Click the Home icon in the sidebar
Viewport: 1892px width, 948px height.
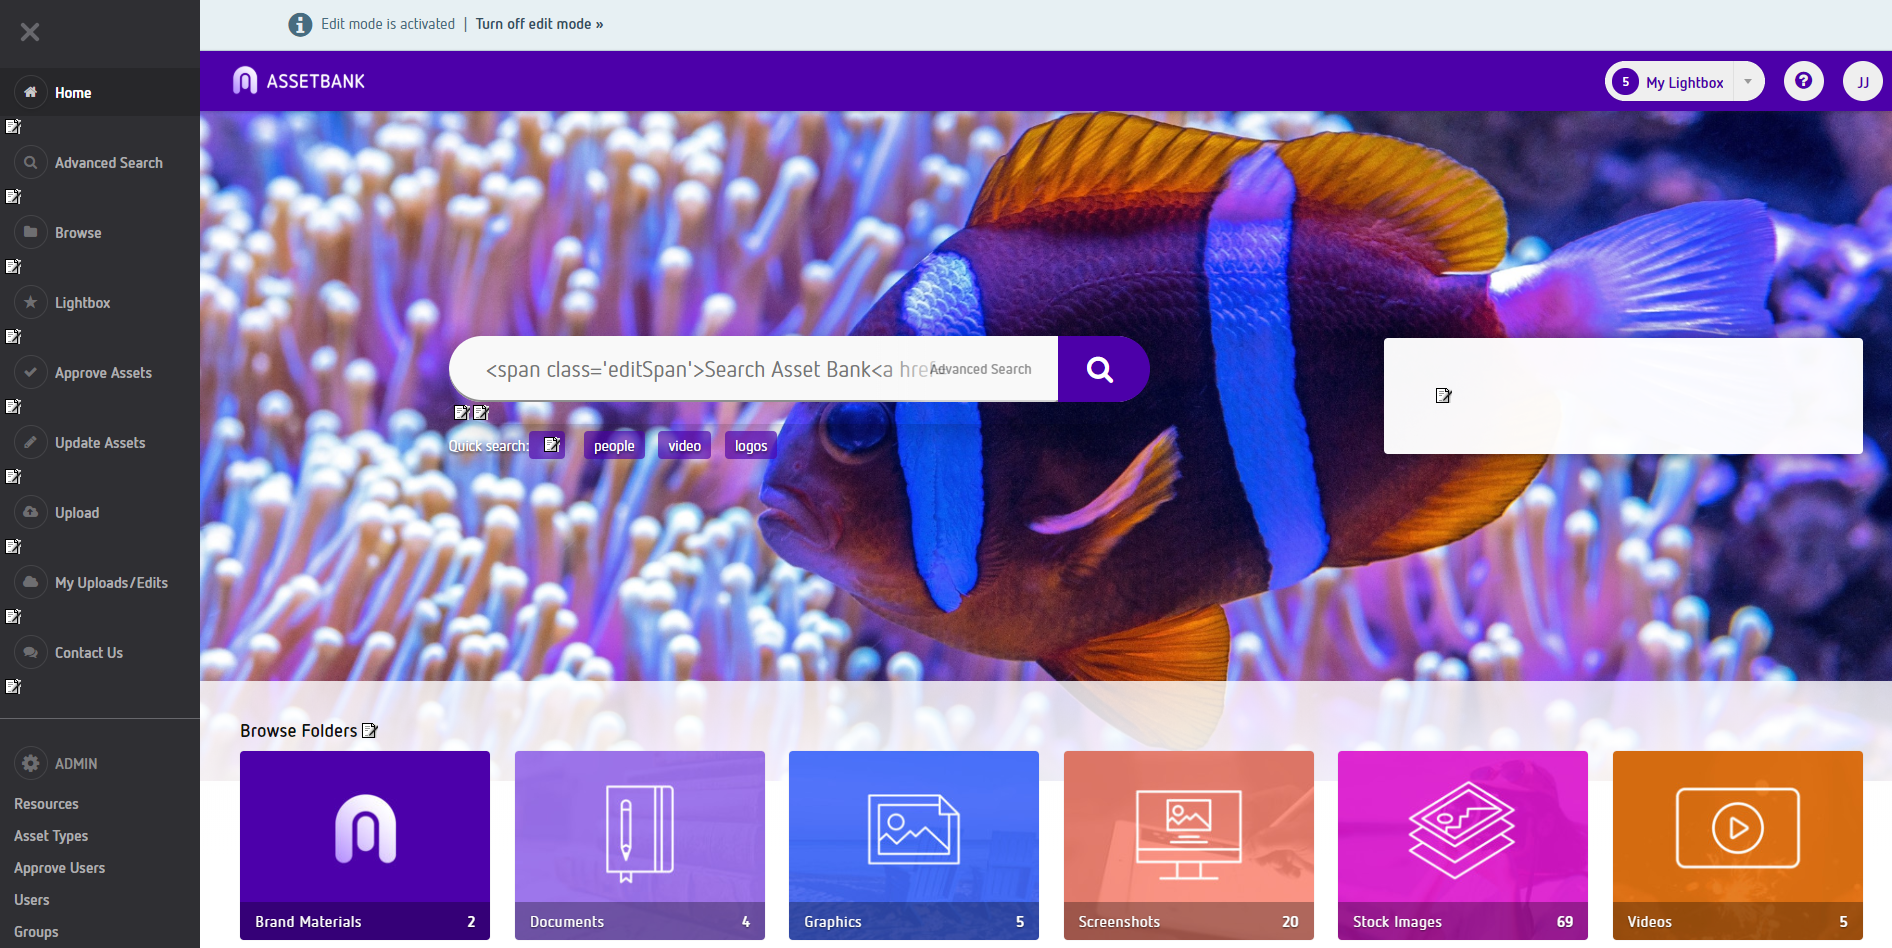[31, 92]
